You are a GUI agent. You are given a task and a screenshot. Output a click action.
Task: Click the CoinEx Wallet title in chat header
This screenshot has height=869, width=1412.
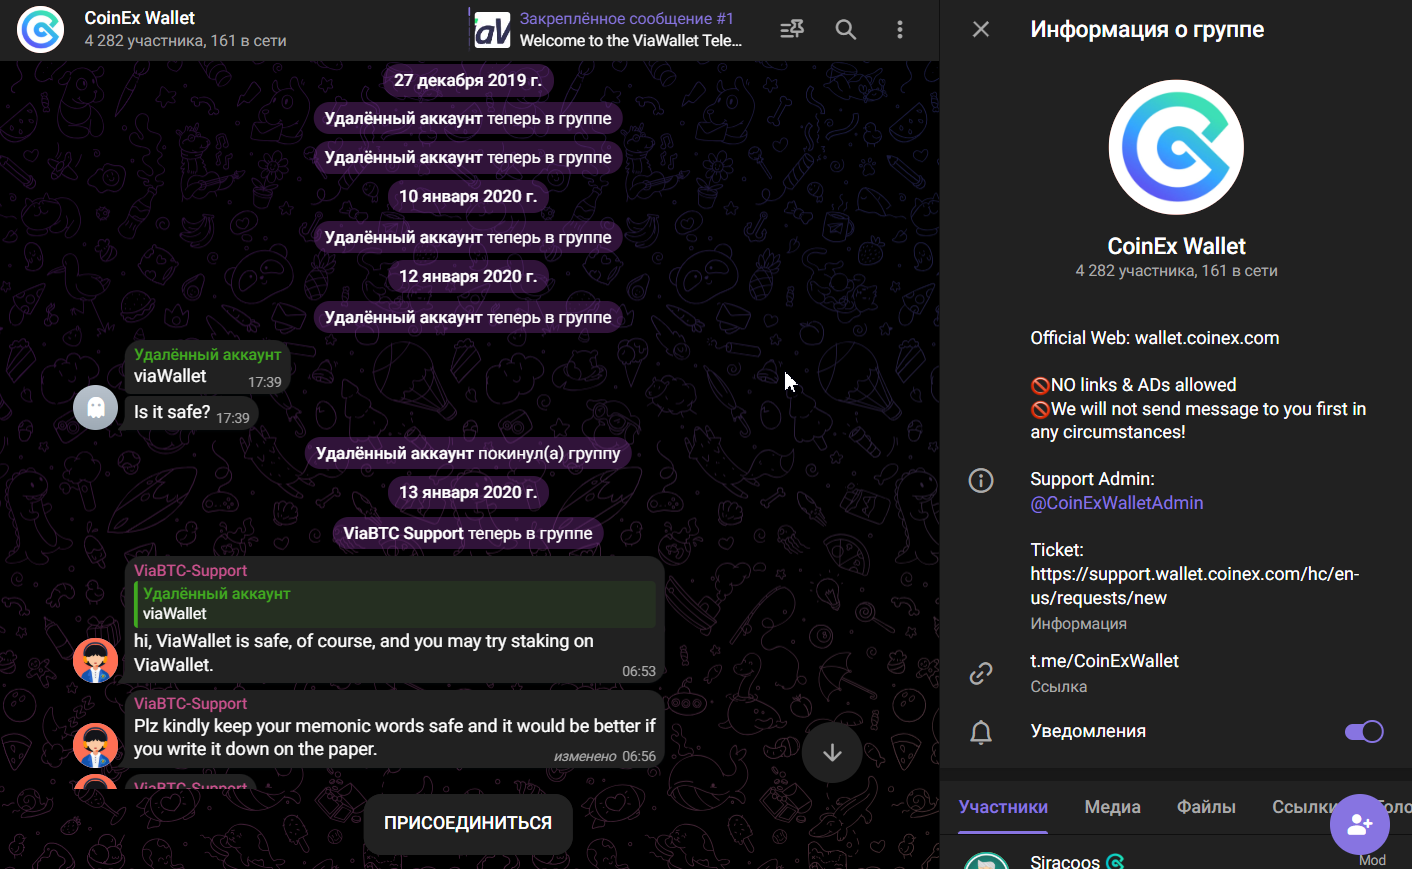[x=140, y=18]
